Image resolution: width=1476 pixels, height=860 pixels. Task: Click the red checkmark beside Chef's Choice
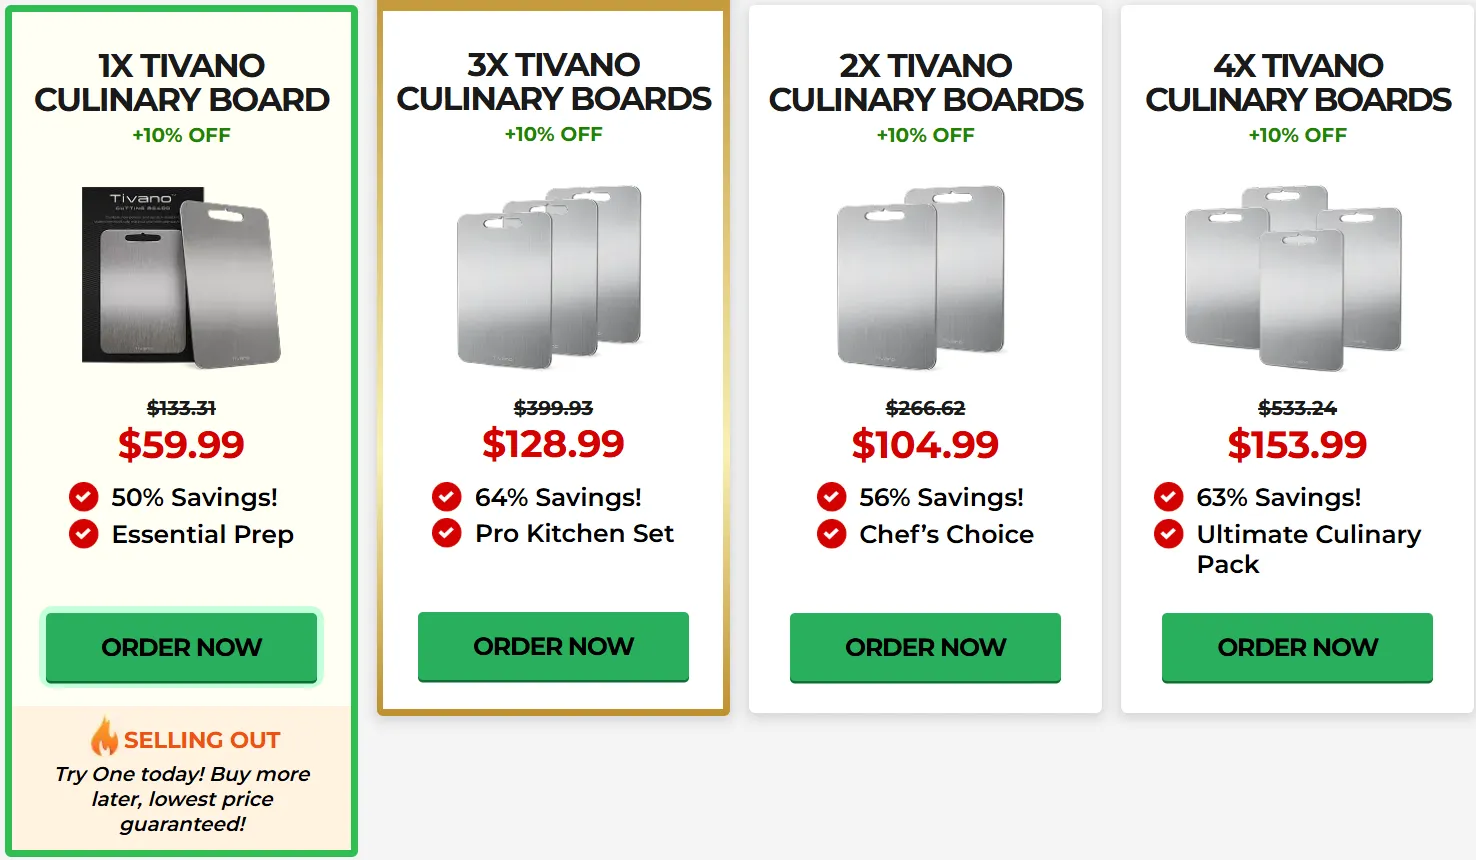click(831, 534)
